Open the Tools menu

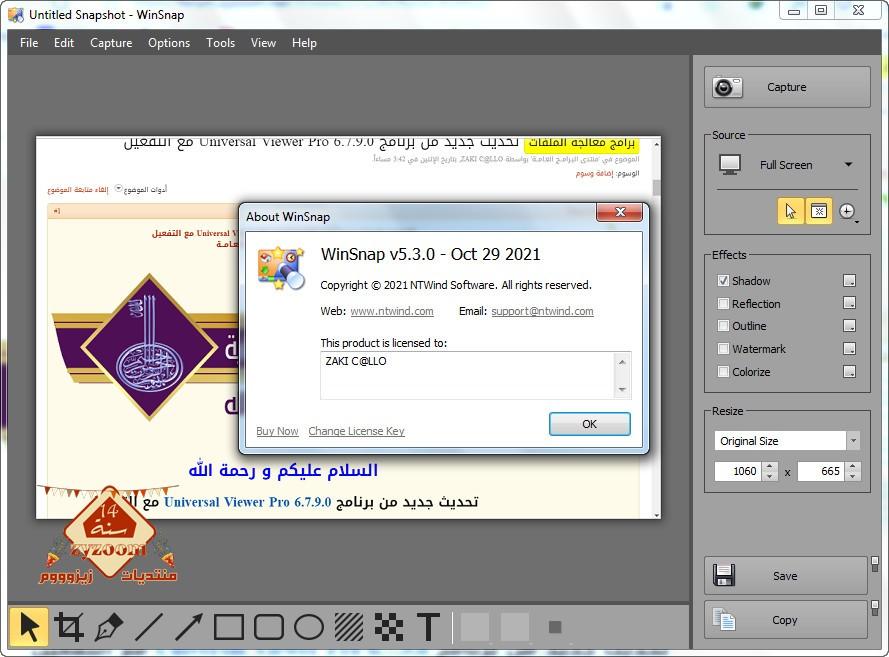(x=221, y=43)
